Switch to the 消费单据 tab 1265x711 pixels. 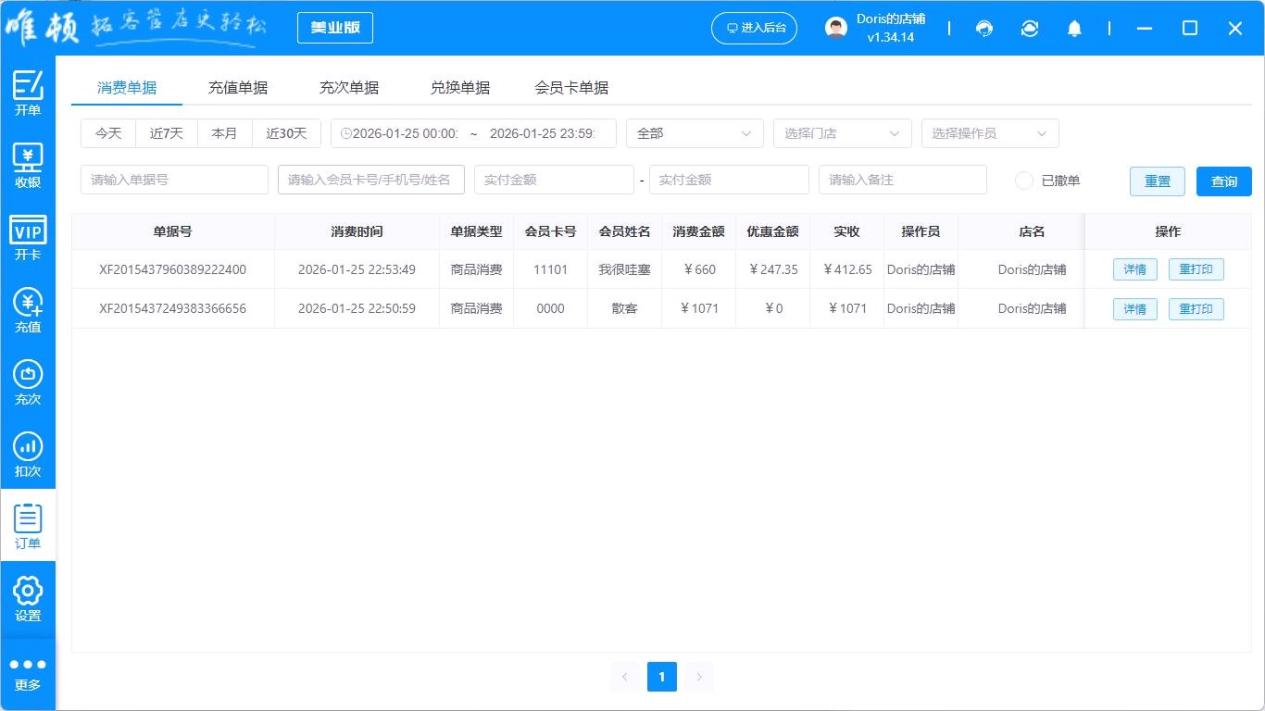pyautogui.click(x=127, y=87)
